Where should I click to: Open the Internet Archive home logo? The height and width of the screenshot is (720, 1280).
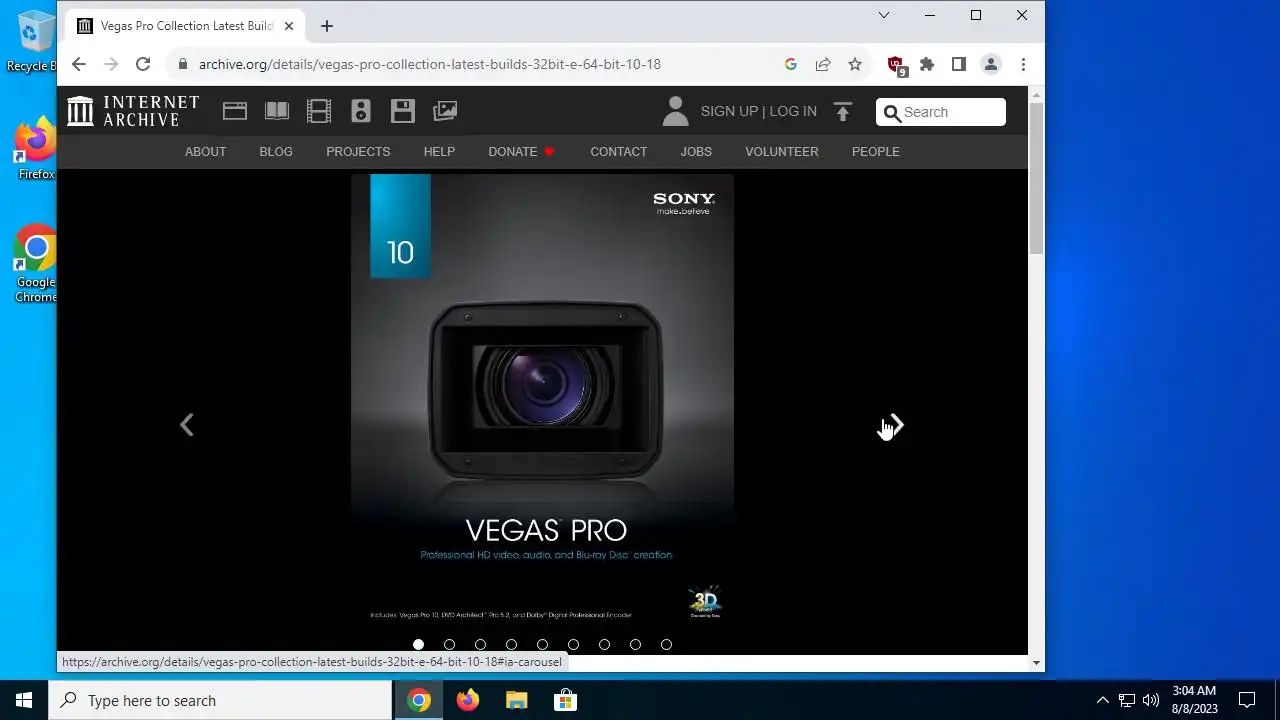click(133, 111)
